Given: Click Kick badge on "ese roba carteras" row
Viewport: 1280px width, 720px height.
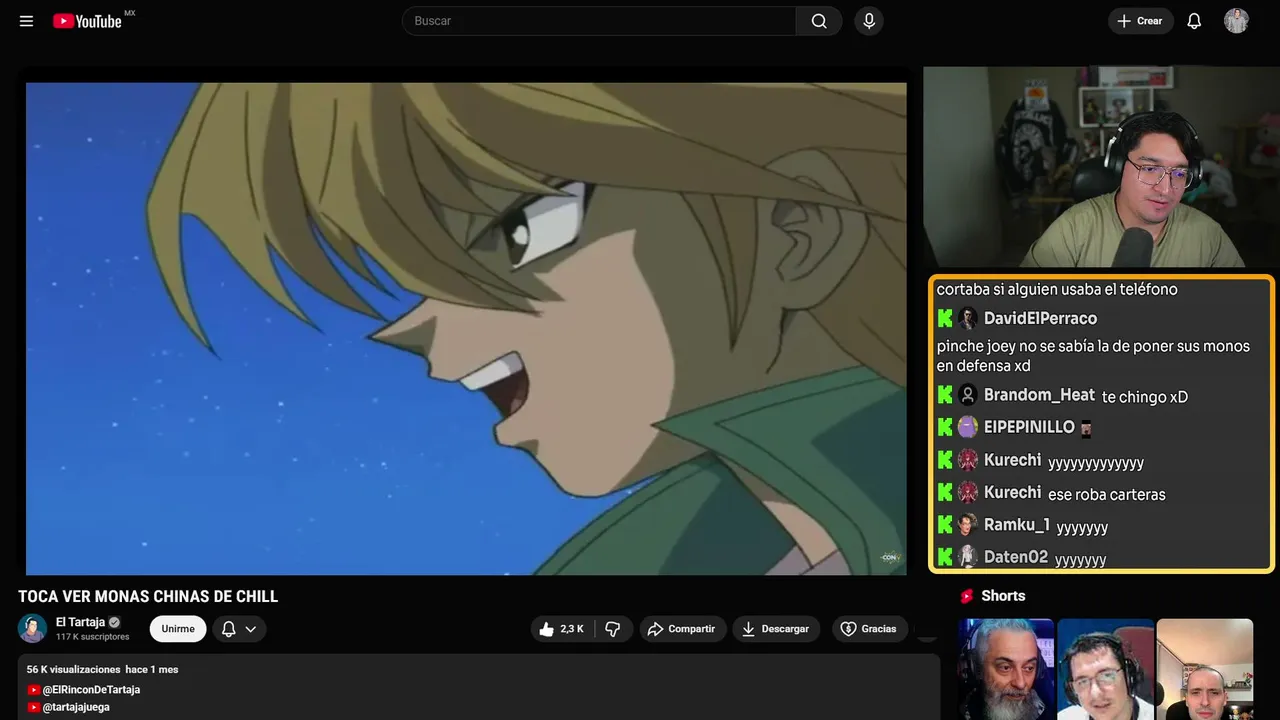Looking at the screenshot, I should tap(945, 492).
